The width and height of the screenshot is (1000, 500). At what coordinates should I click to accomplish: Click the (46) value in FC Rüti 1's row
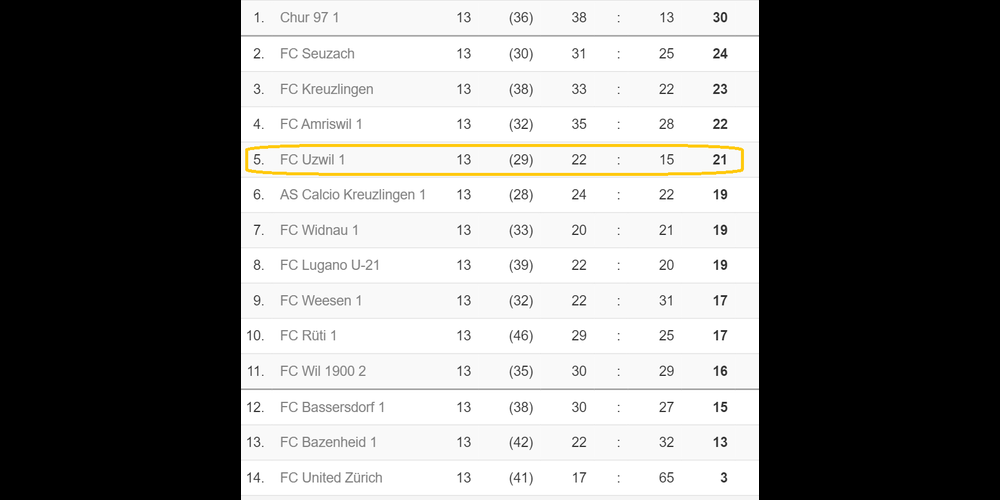pyautogui.click(x=521, y=336)
